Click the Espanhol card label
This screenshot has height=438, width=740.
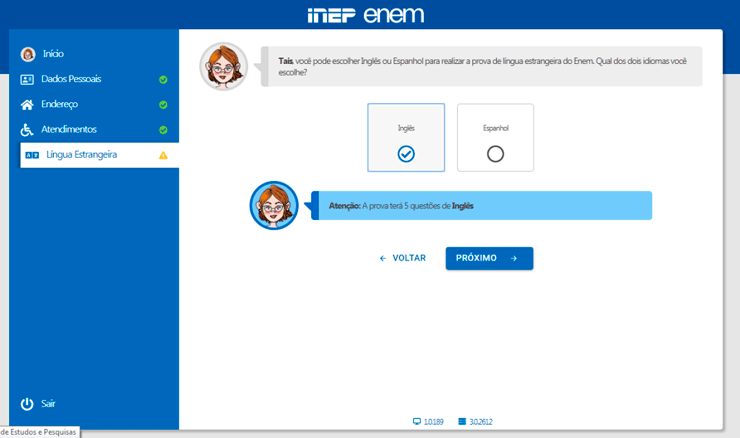click(496, 128)
